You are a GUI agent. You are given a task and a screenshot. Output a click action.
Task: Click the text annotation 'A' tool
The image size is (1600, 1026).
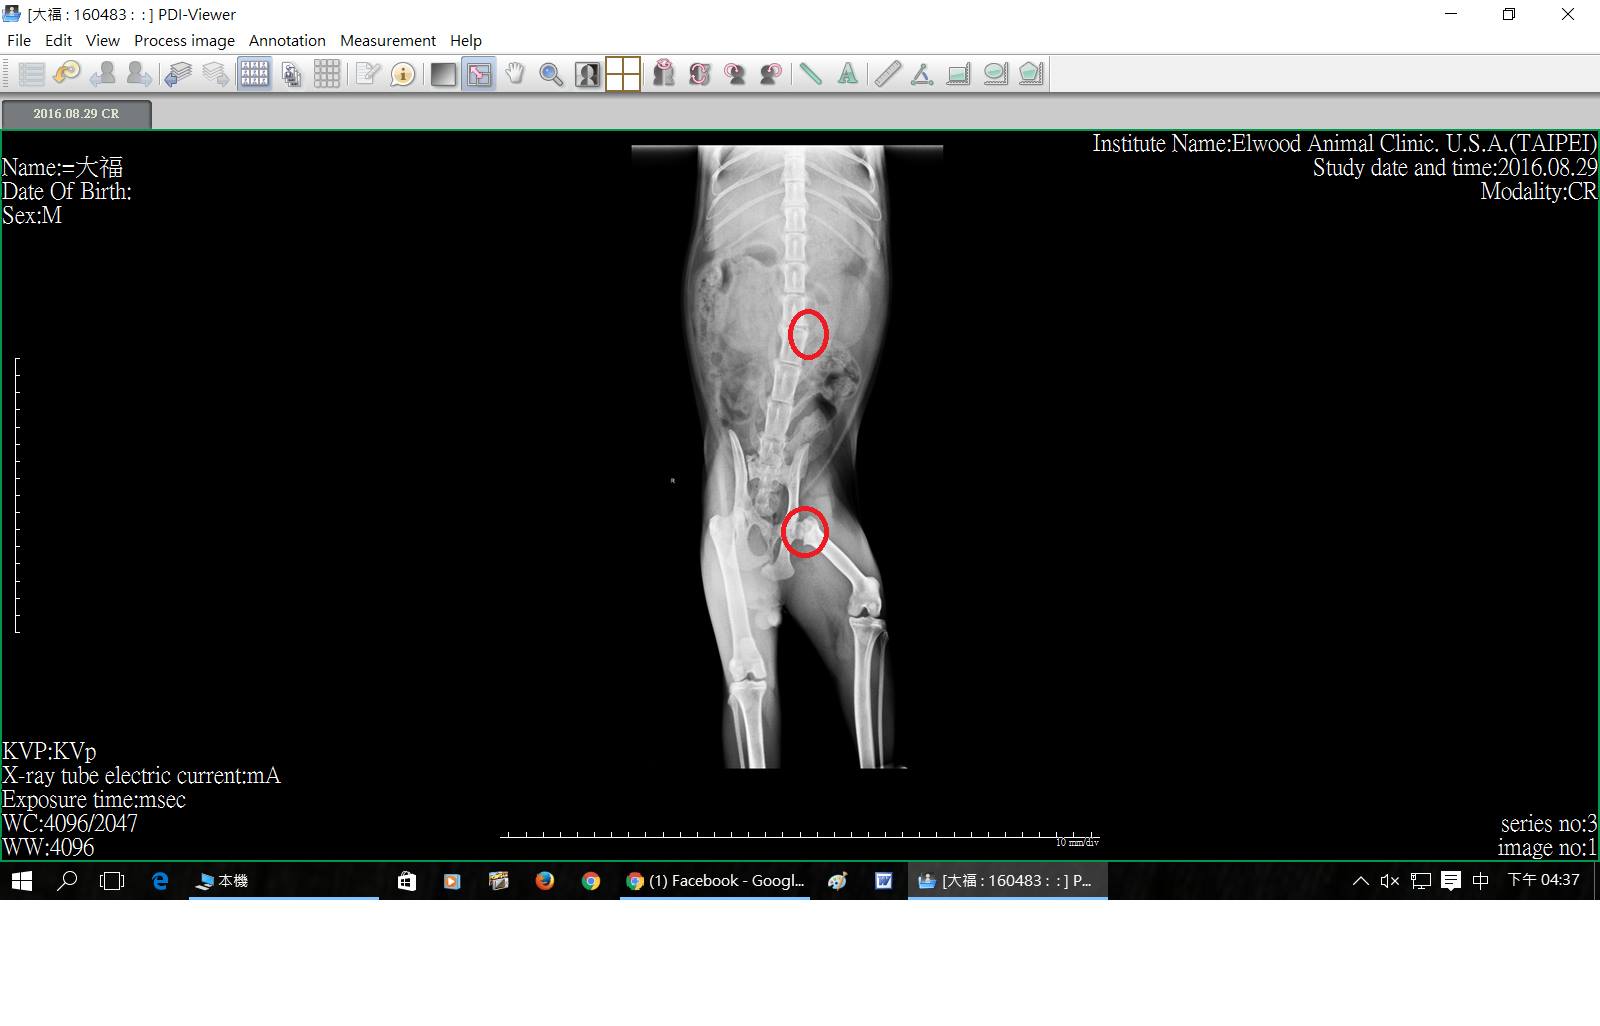click(x=847, y=74)
